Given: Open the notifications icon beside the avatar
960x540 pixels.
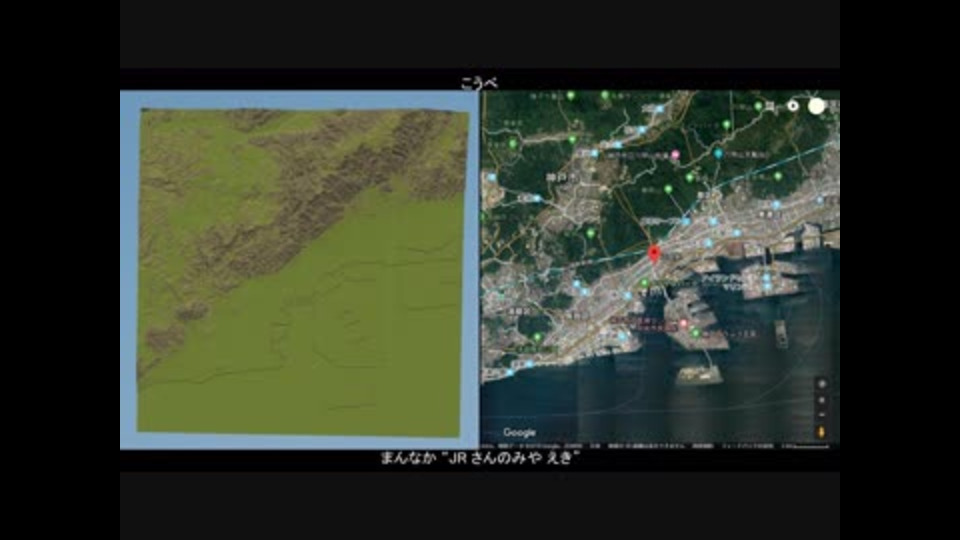Looking at the screenshot, I should [x=793, y=106].
